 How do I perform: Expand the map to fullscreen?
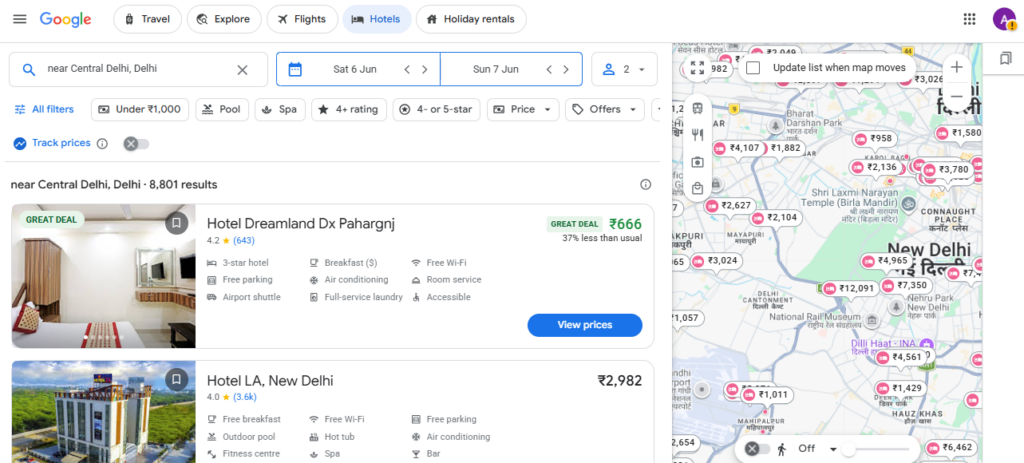coord(697,68)
